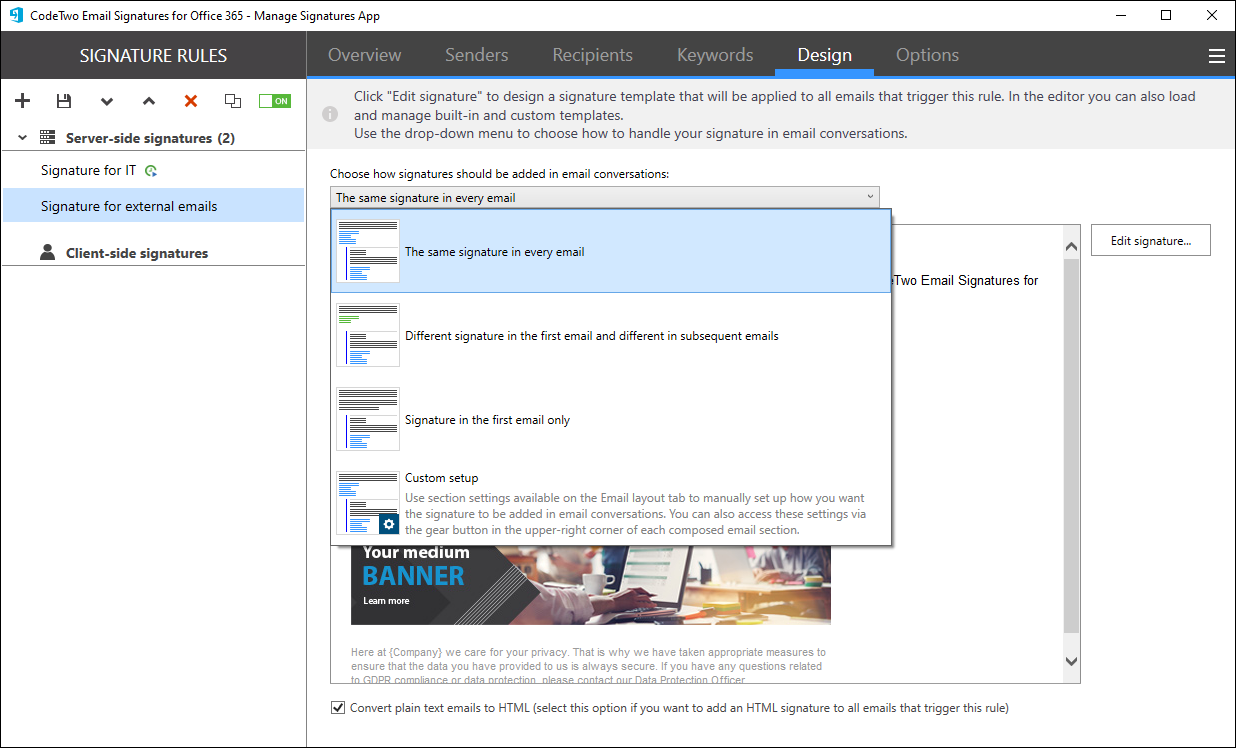Click the info icon in the hint bar
The height and width of the screenshot is (748, 1236).
click(x=330, y=115)
